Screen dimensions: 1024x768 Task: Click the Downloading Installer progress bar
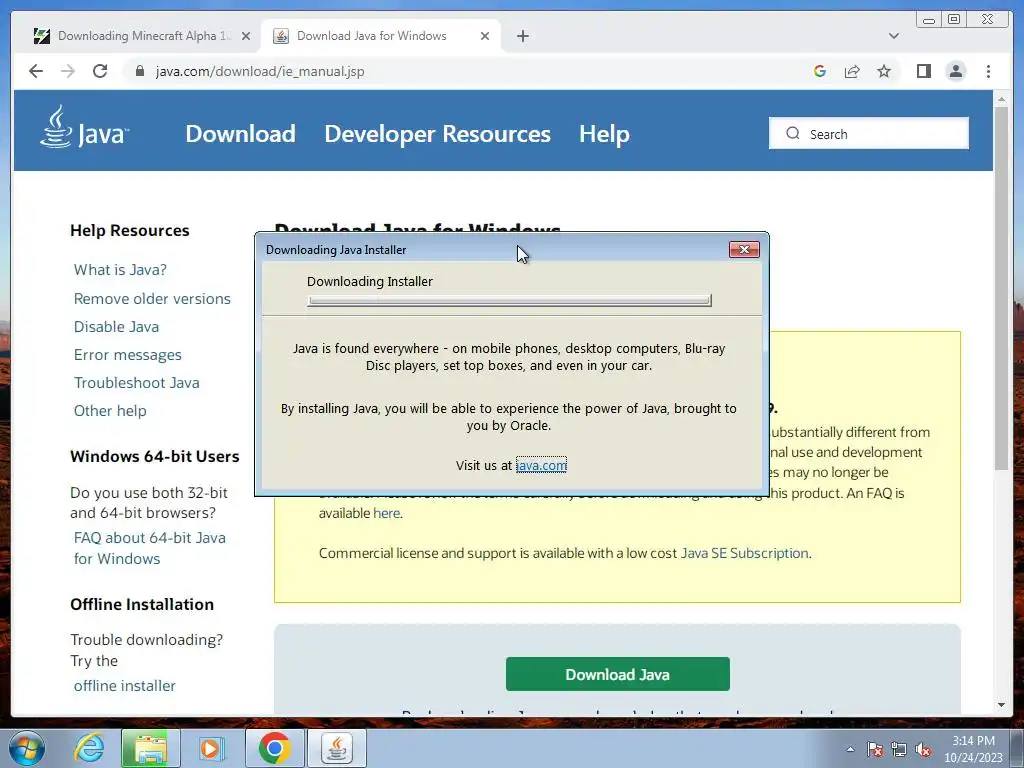[x=509, y=300]
